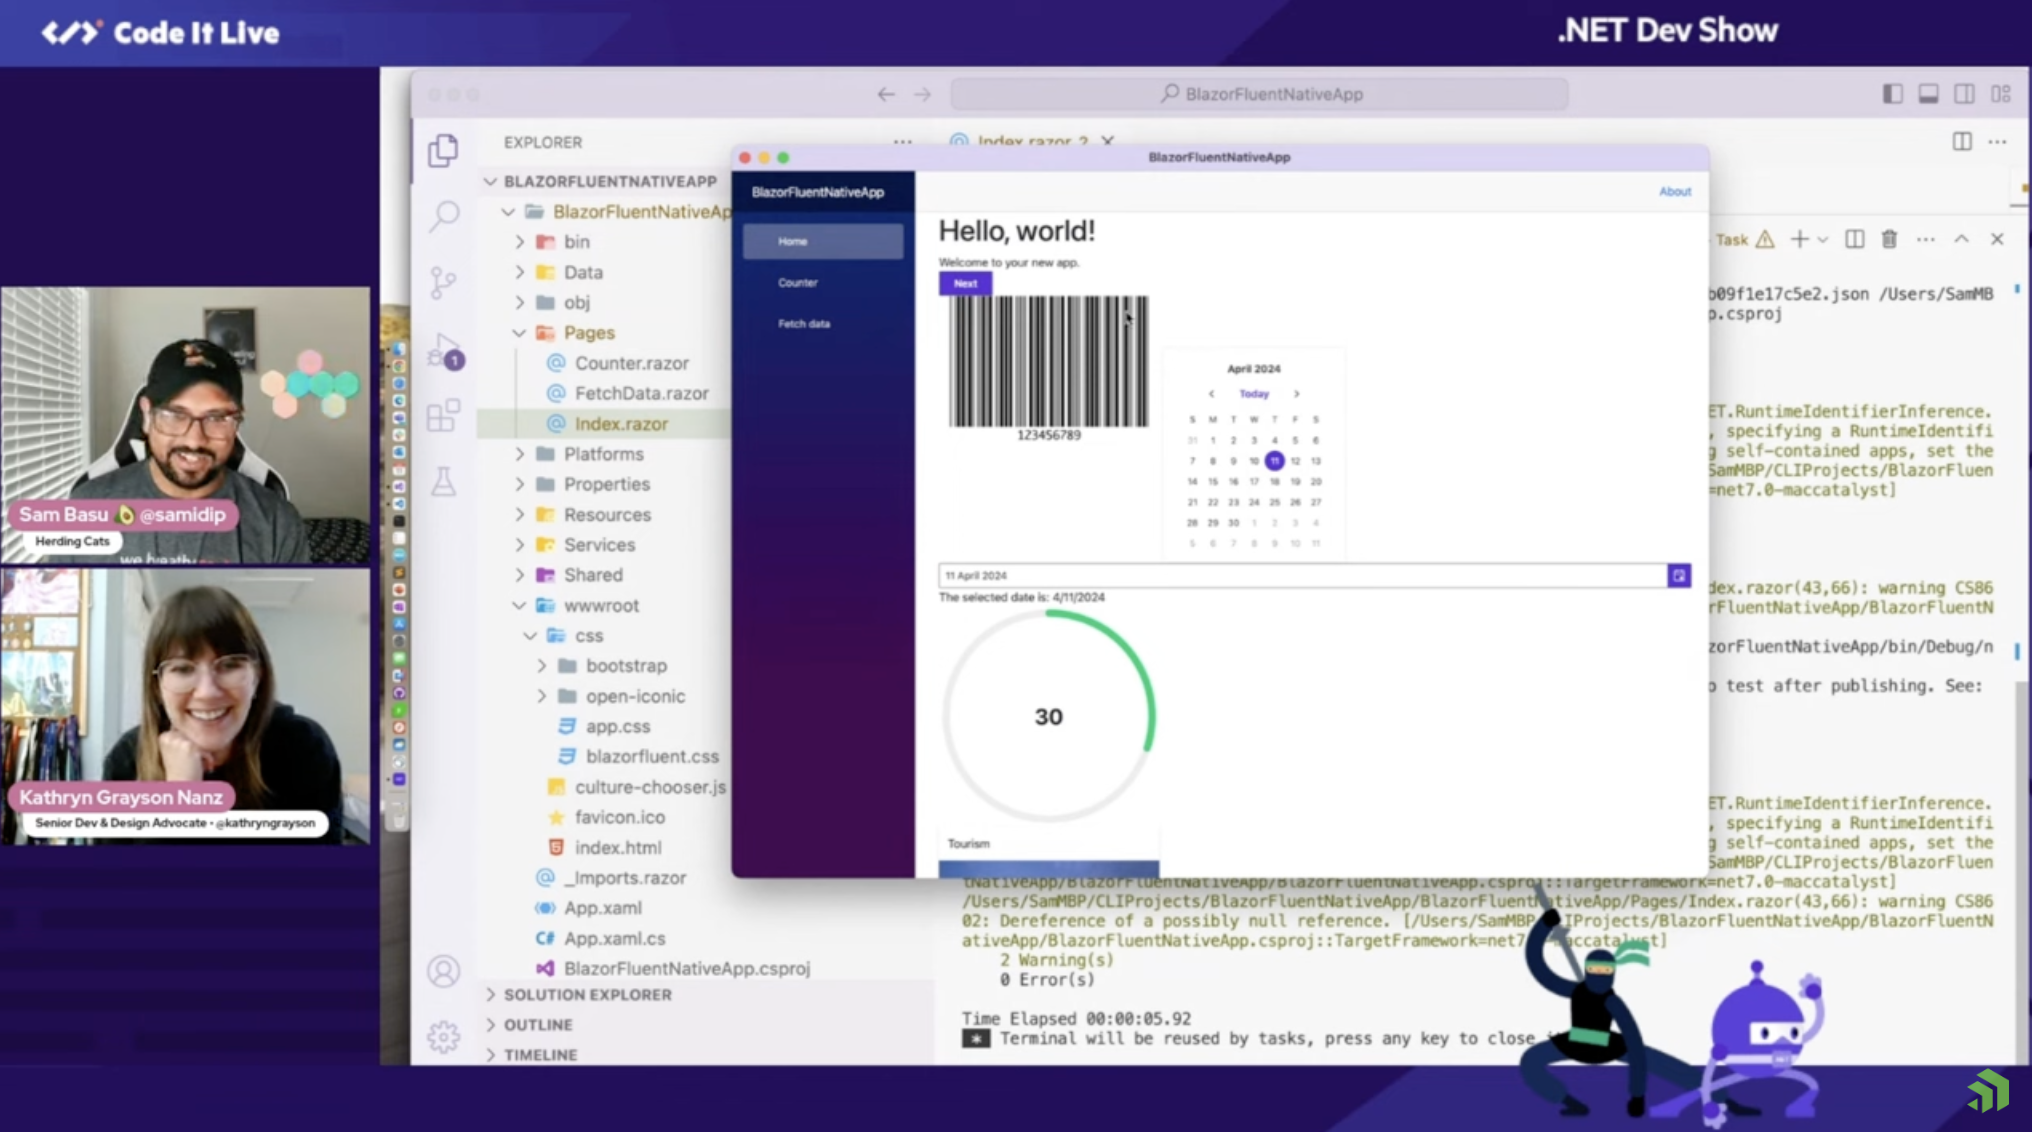Go to previous month in calendar
Screen dimensions: 2032x1132
[1211, 394]
